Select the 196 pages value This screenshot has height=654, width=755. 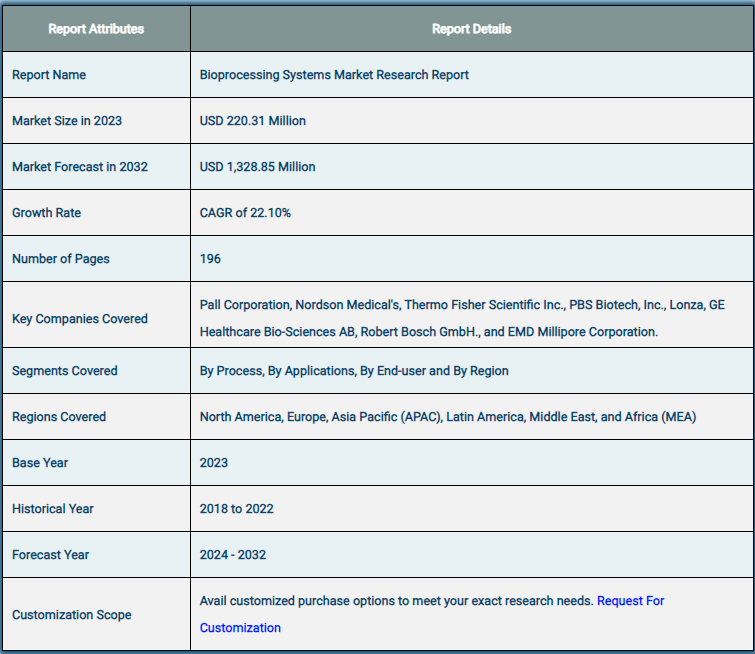[x=210, y=259]
